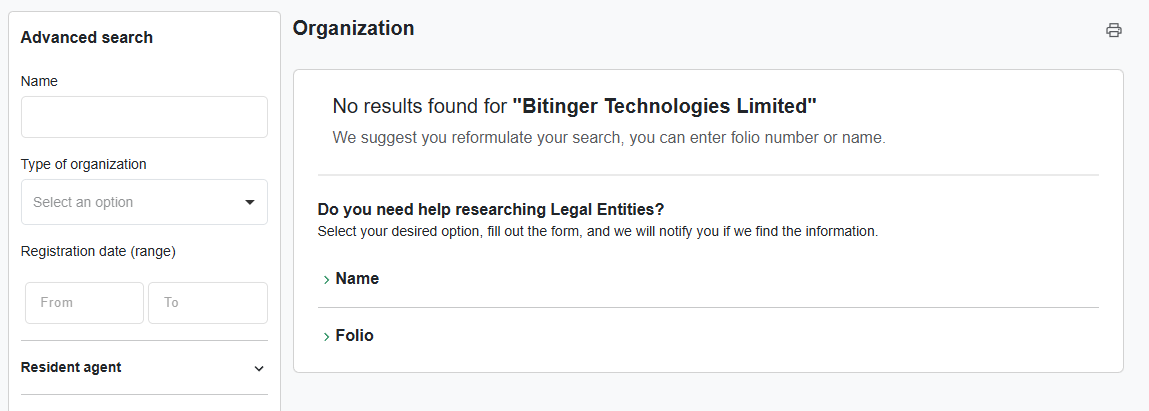Open the Type of organization dropdown
This screenshot has width=1149, height=411.
144,202
